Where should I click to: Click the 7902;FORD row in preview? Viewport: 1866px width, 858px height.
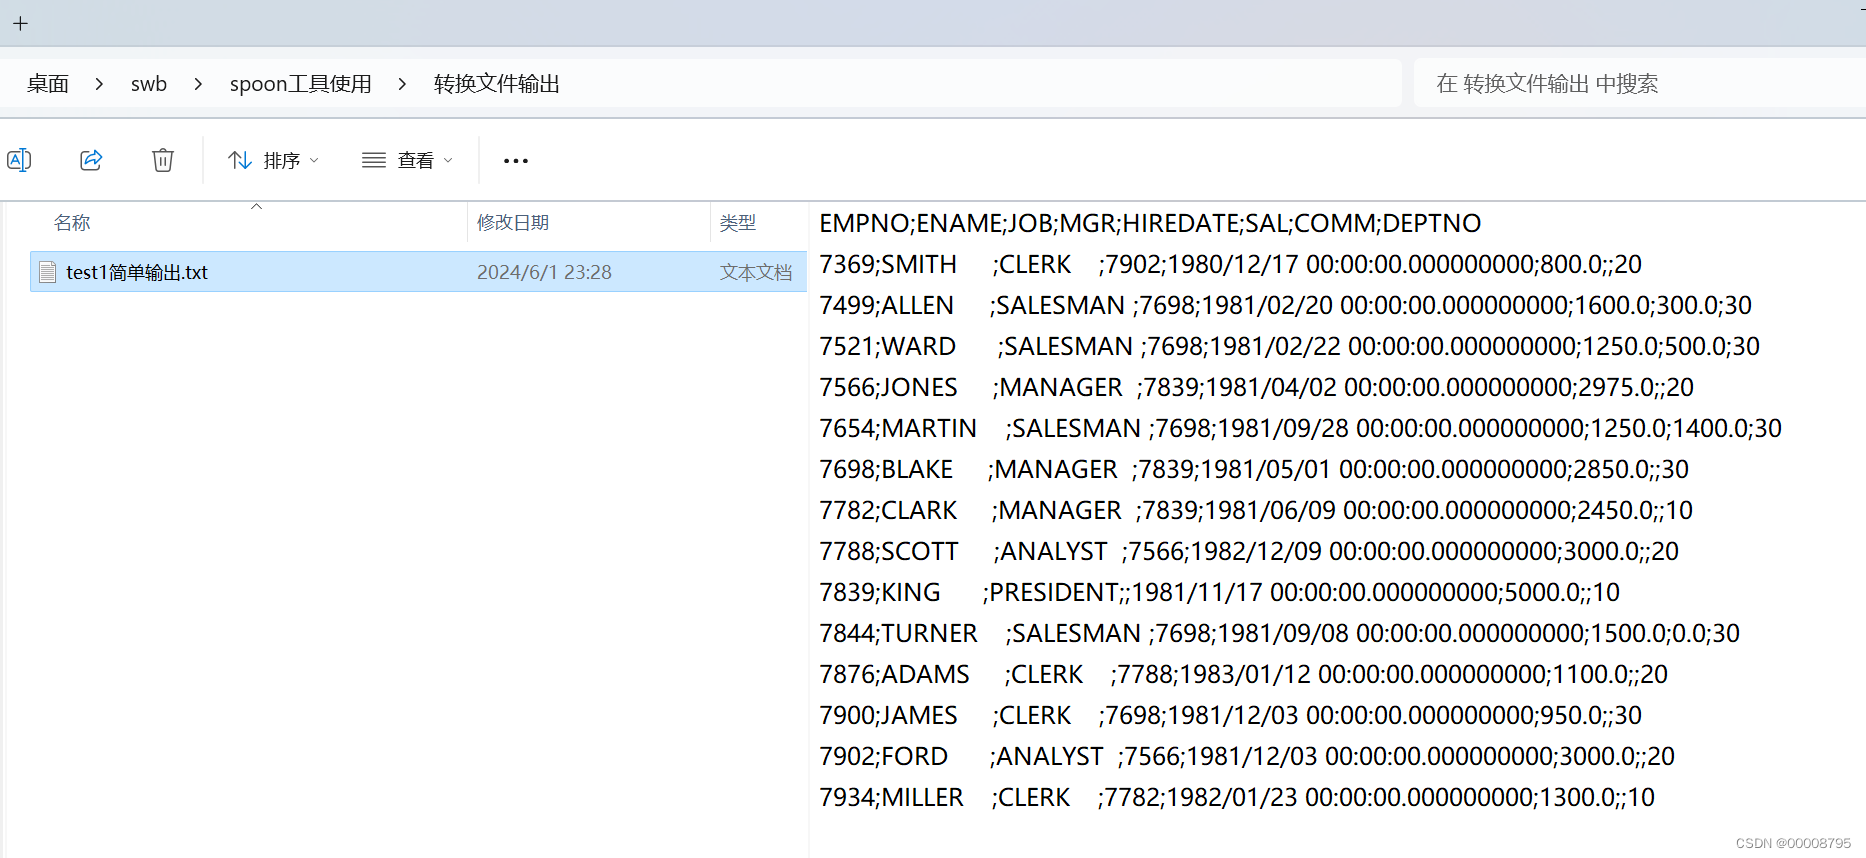pyautogui.click(x=1247, y=756)
